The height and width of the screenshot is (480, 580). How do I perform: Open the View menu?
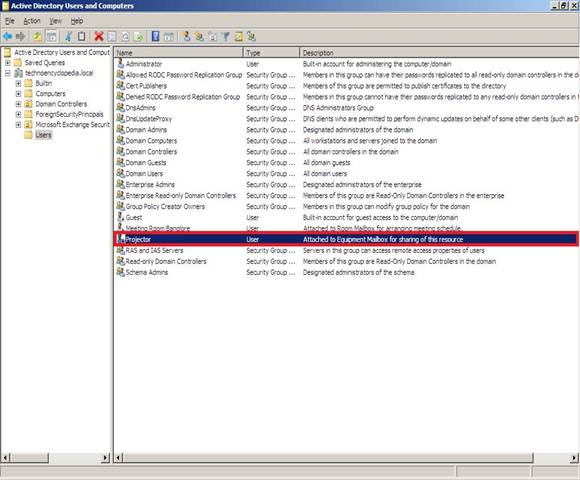coord(56,21)
